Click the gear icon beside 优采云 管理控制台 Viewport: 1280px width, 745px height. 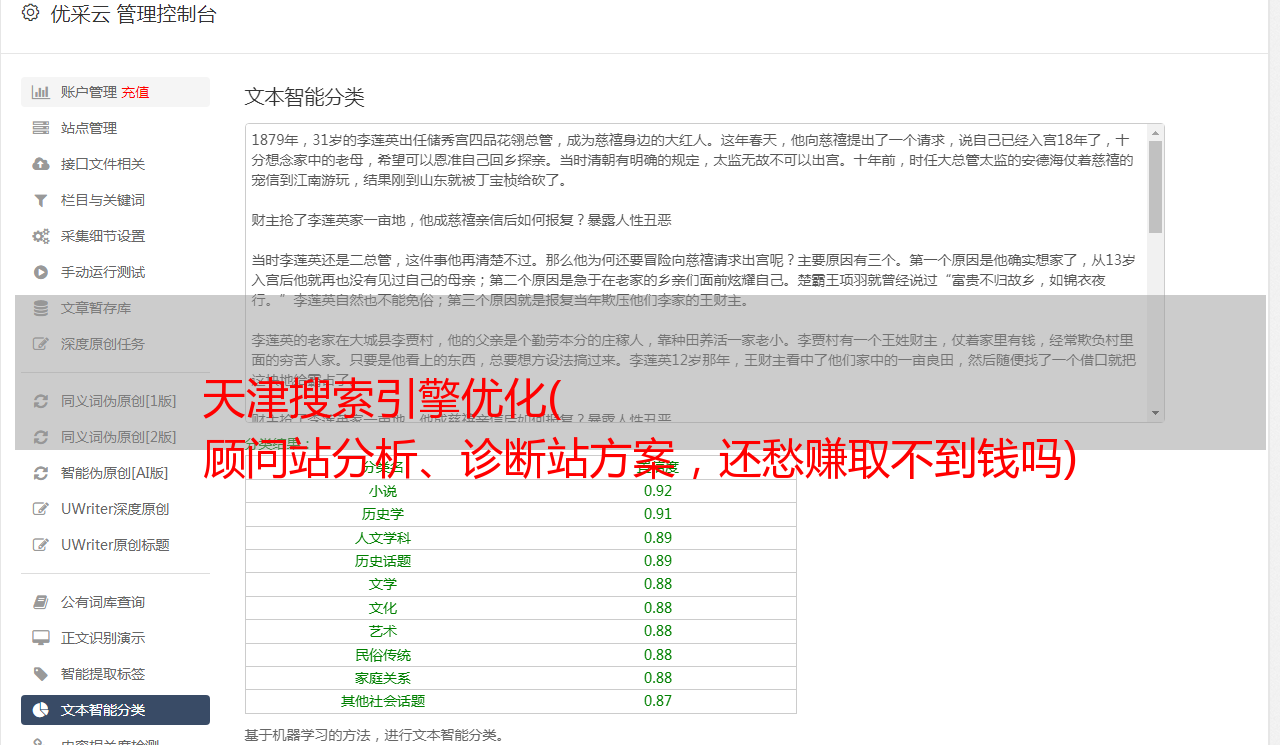30,14
